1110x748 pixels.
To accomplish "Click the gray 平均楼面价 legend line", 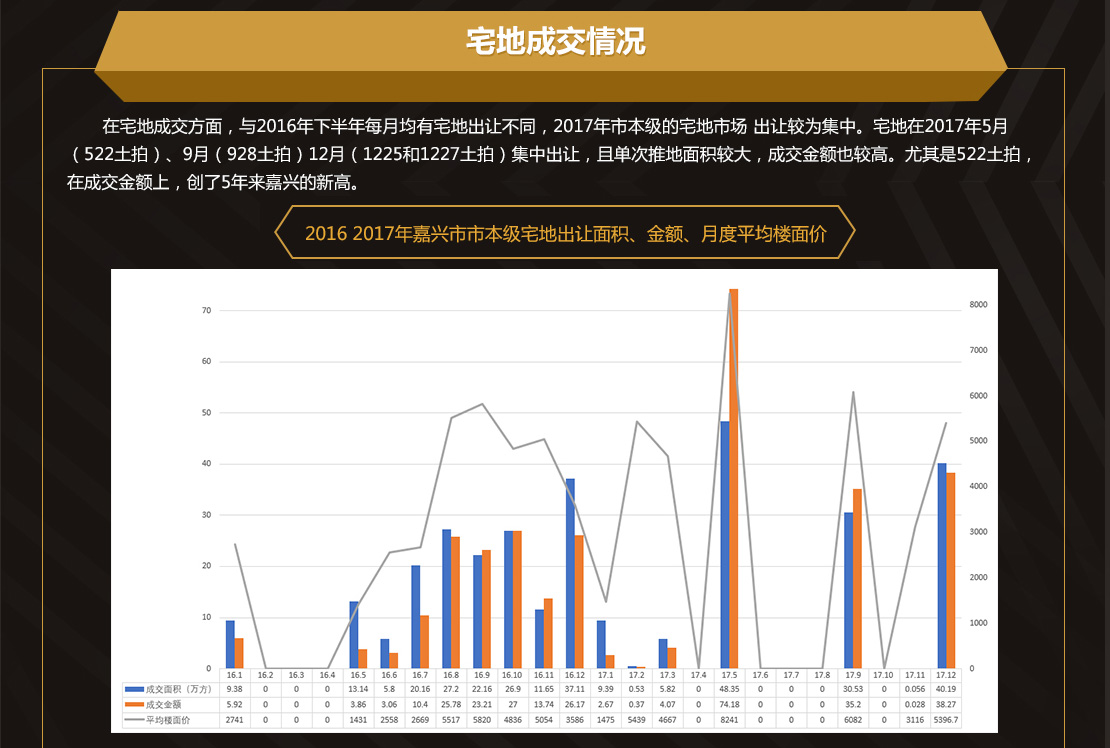I will click(134, 720).
